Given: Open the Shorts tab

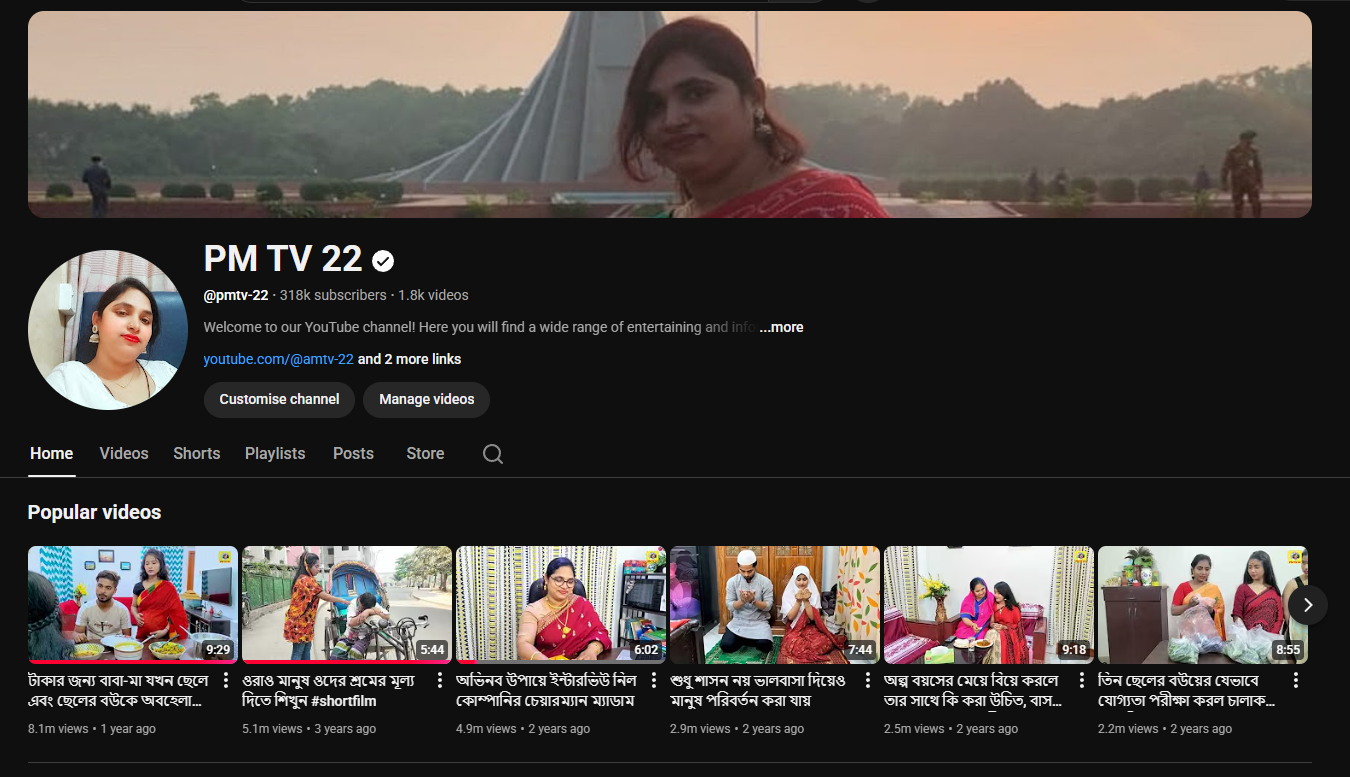Looking at the screenshot, I should (x=196, y=454).
